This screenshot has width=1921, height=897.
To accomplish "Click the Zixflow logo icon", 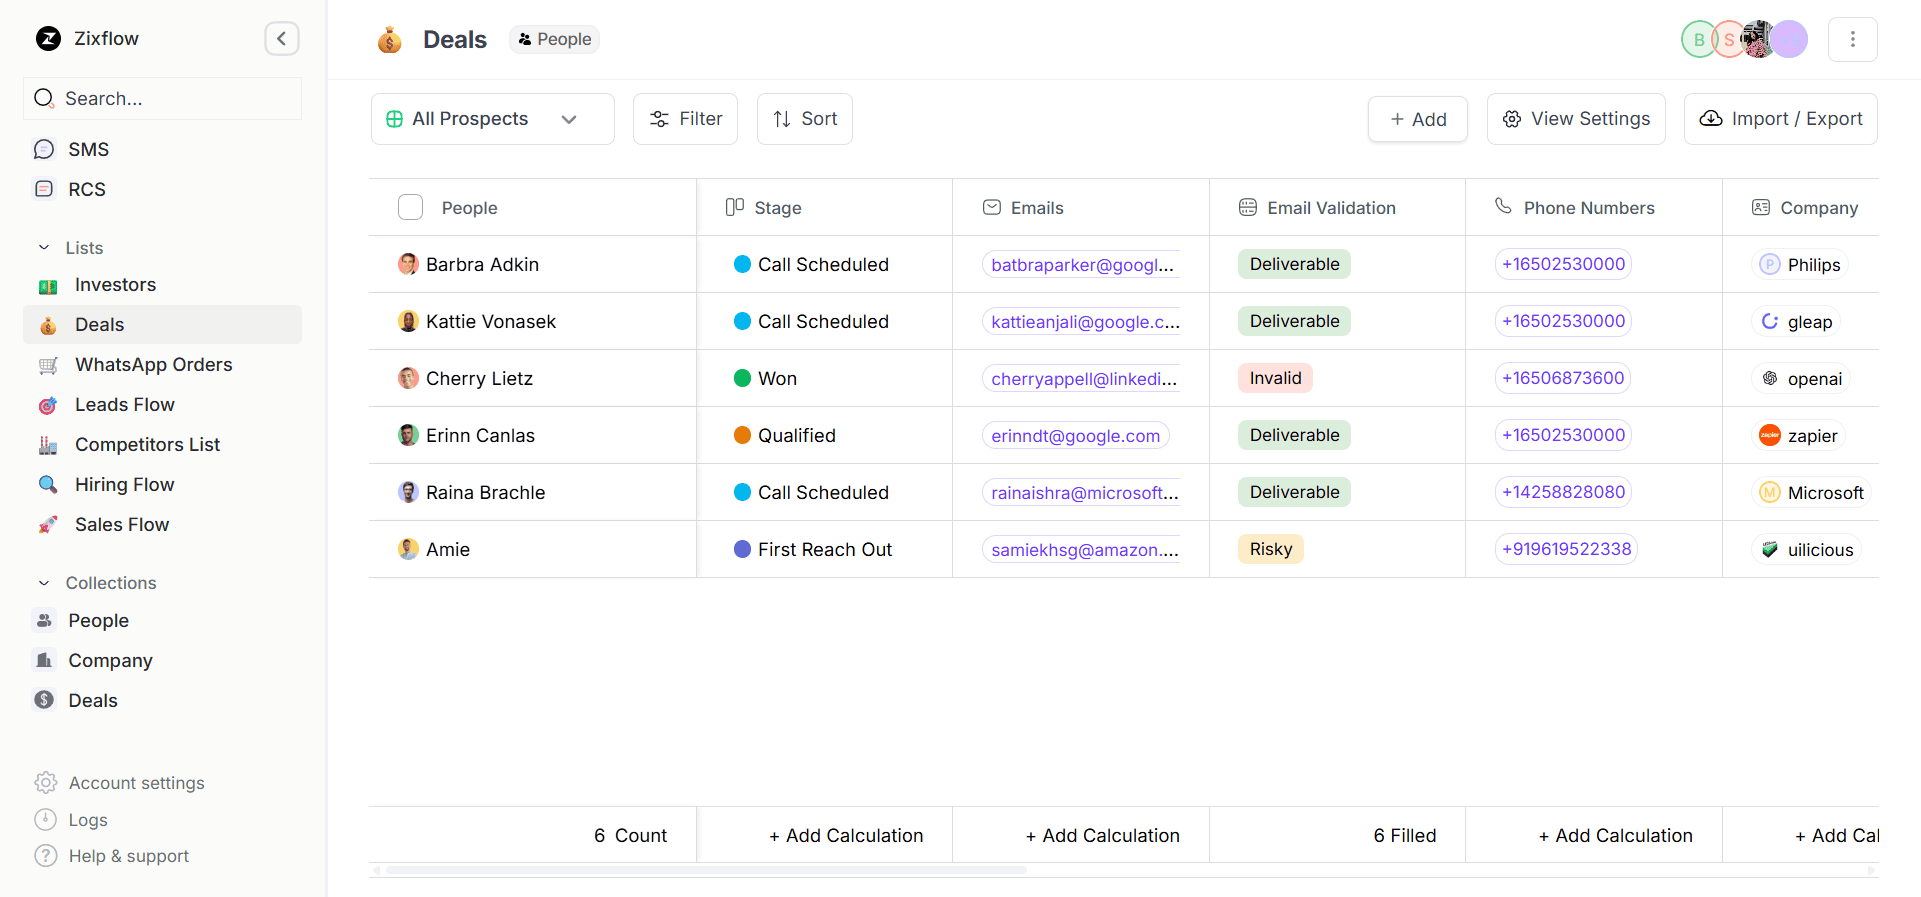I will tap(48, 39).
